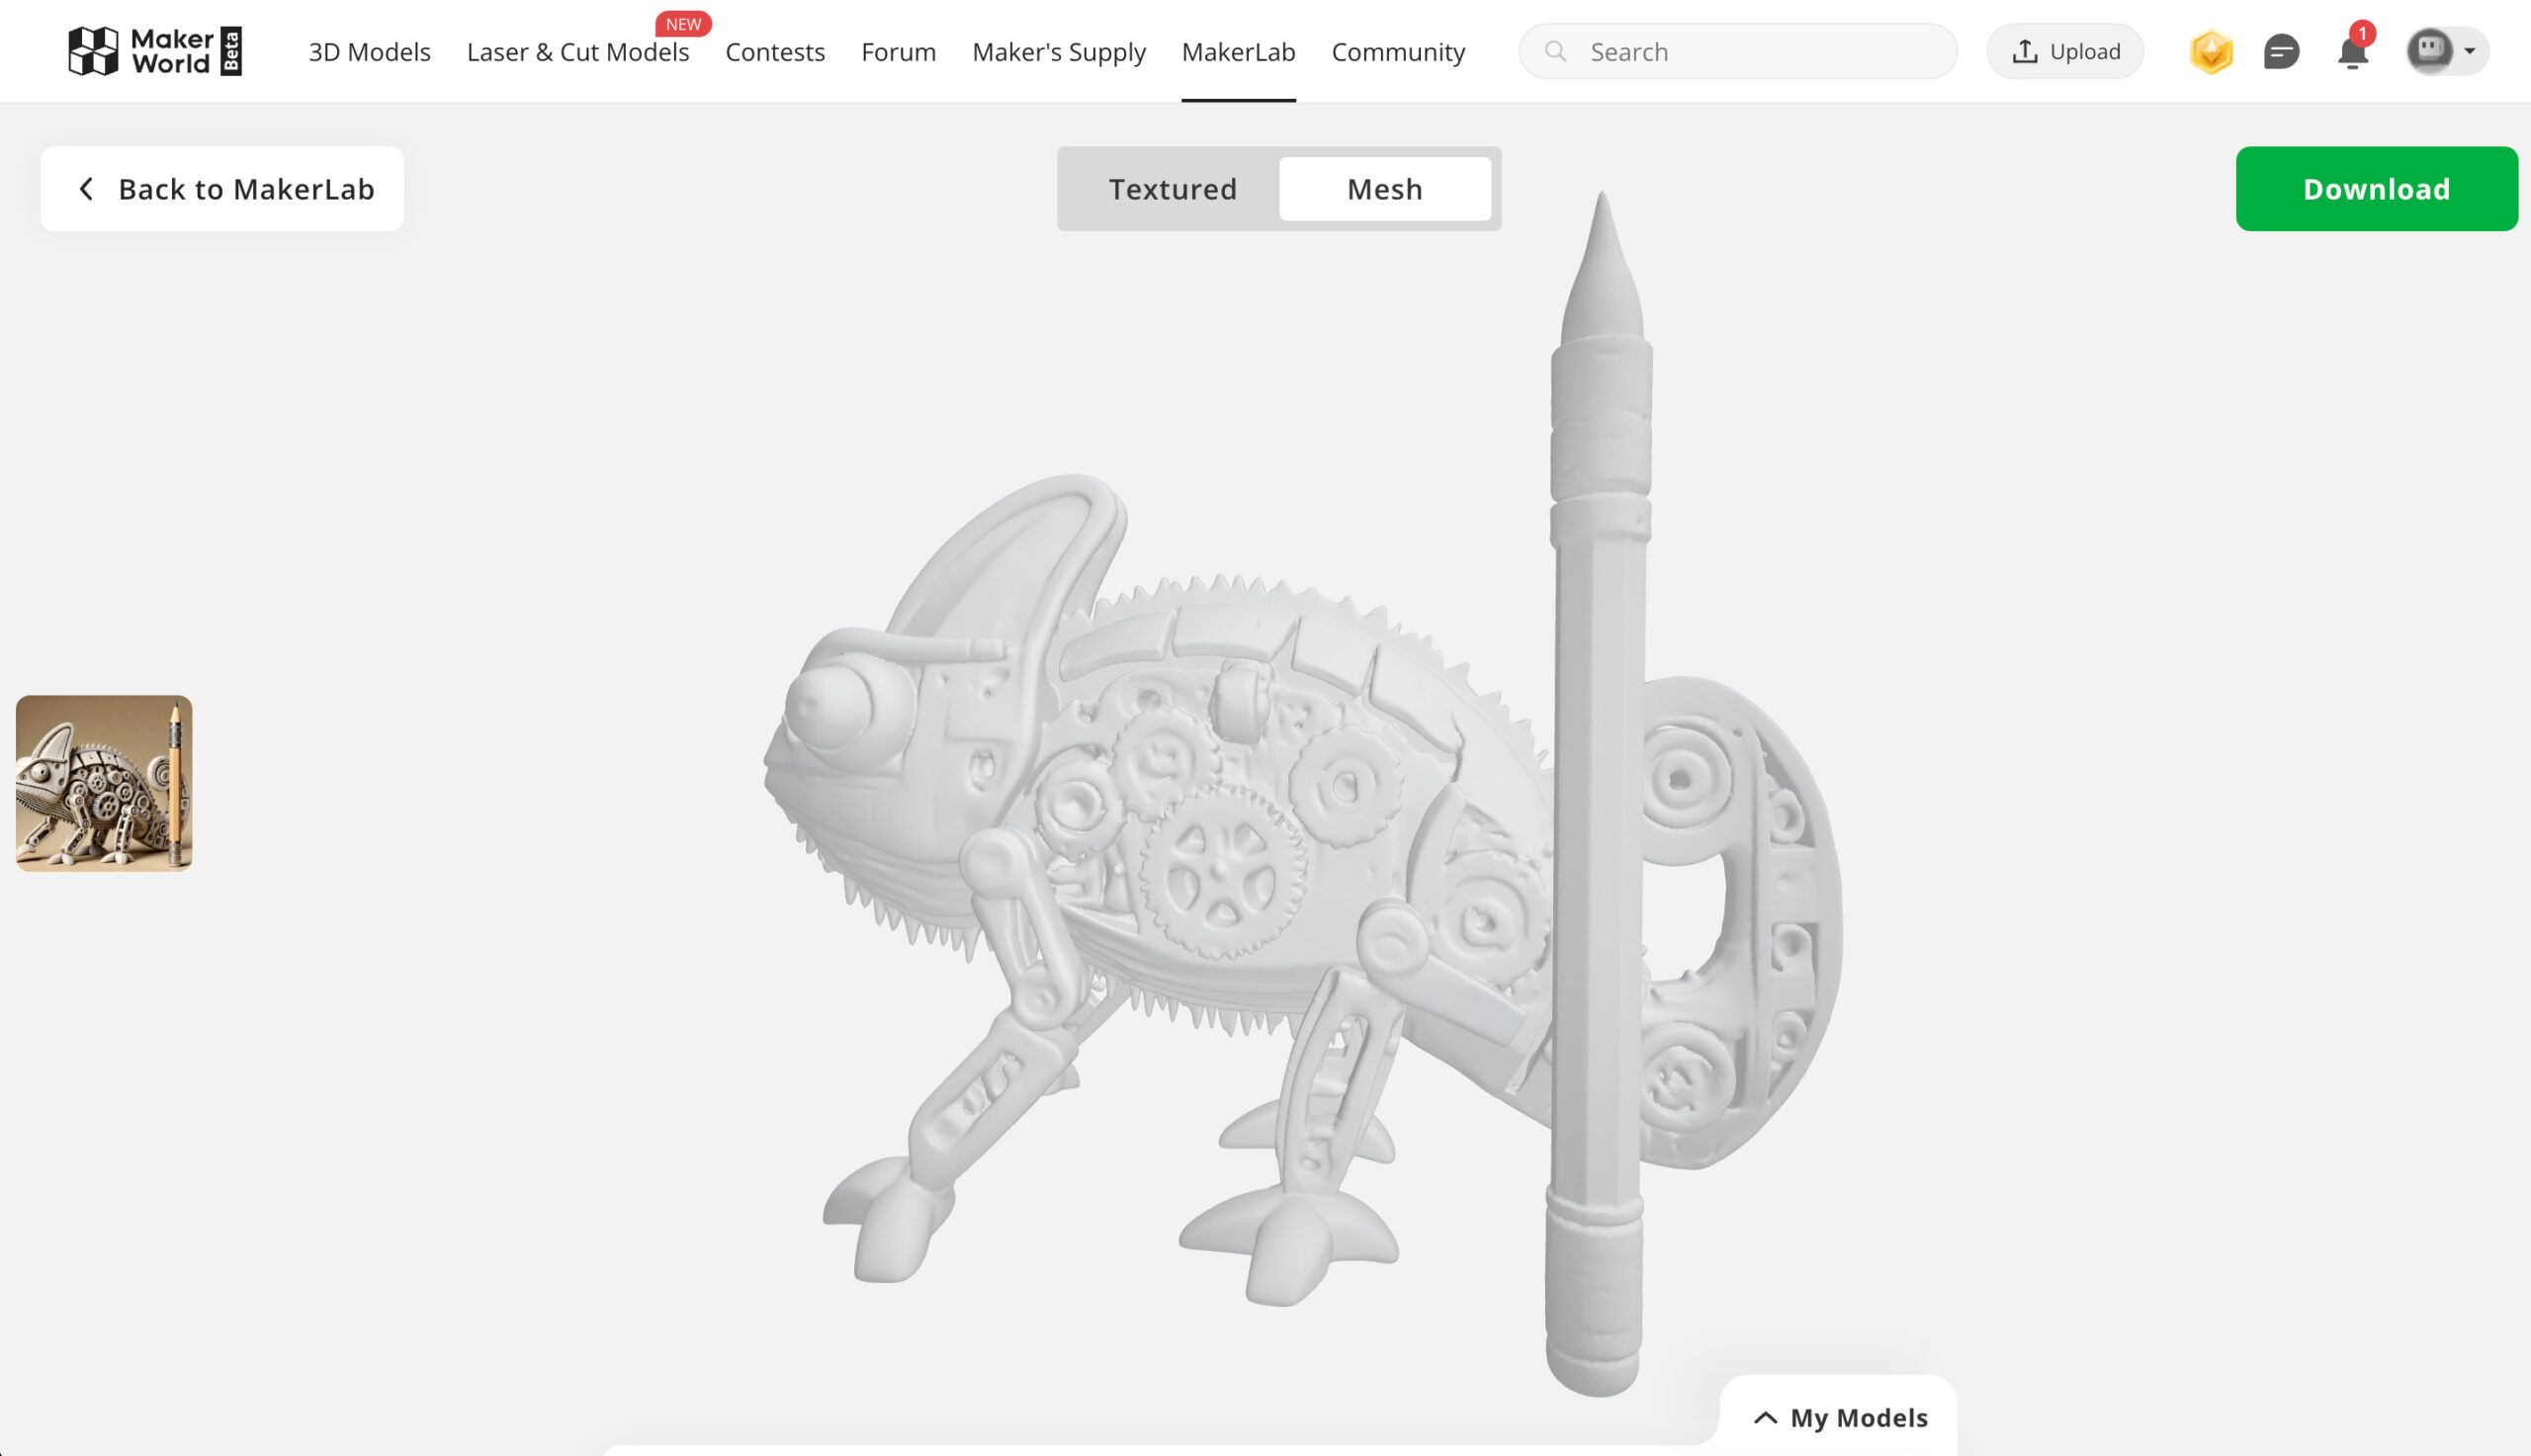Open the messages chat icon

click(2281, 51)
